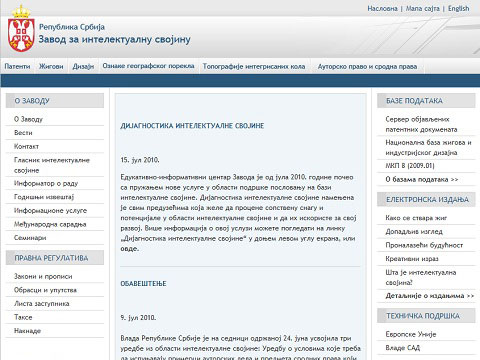Click the Serbian coat of arms logo
This screenshot has height=360, width=480.
point(21,29)
